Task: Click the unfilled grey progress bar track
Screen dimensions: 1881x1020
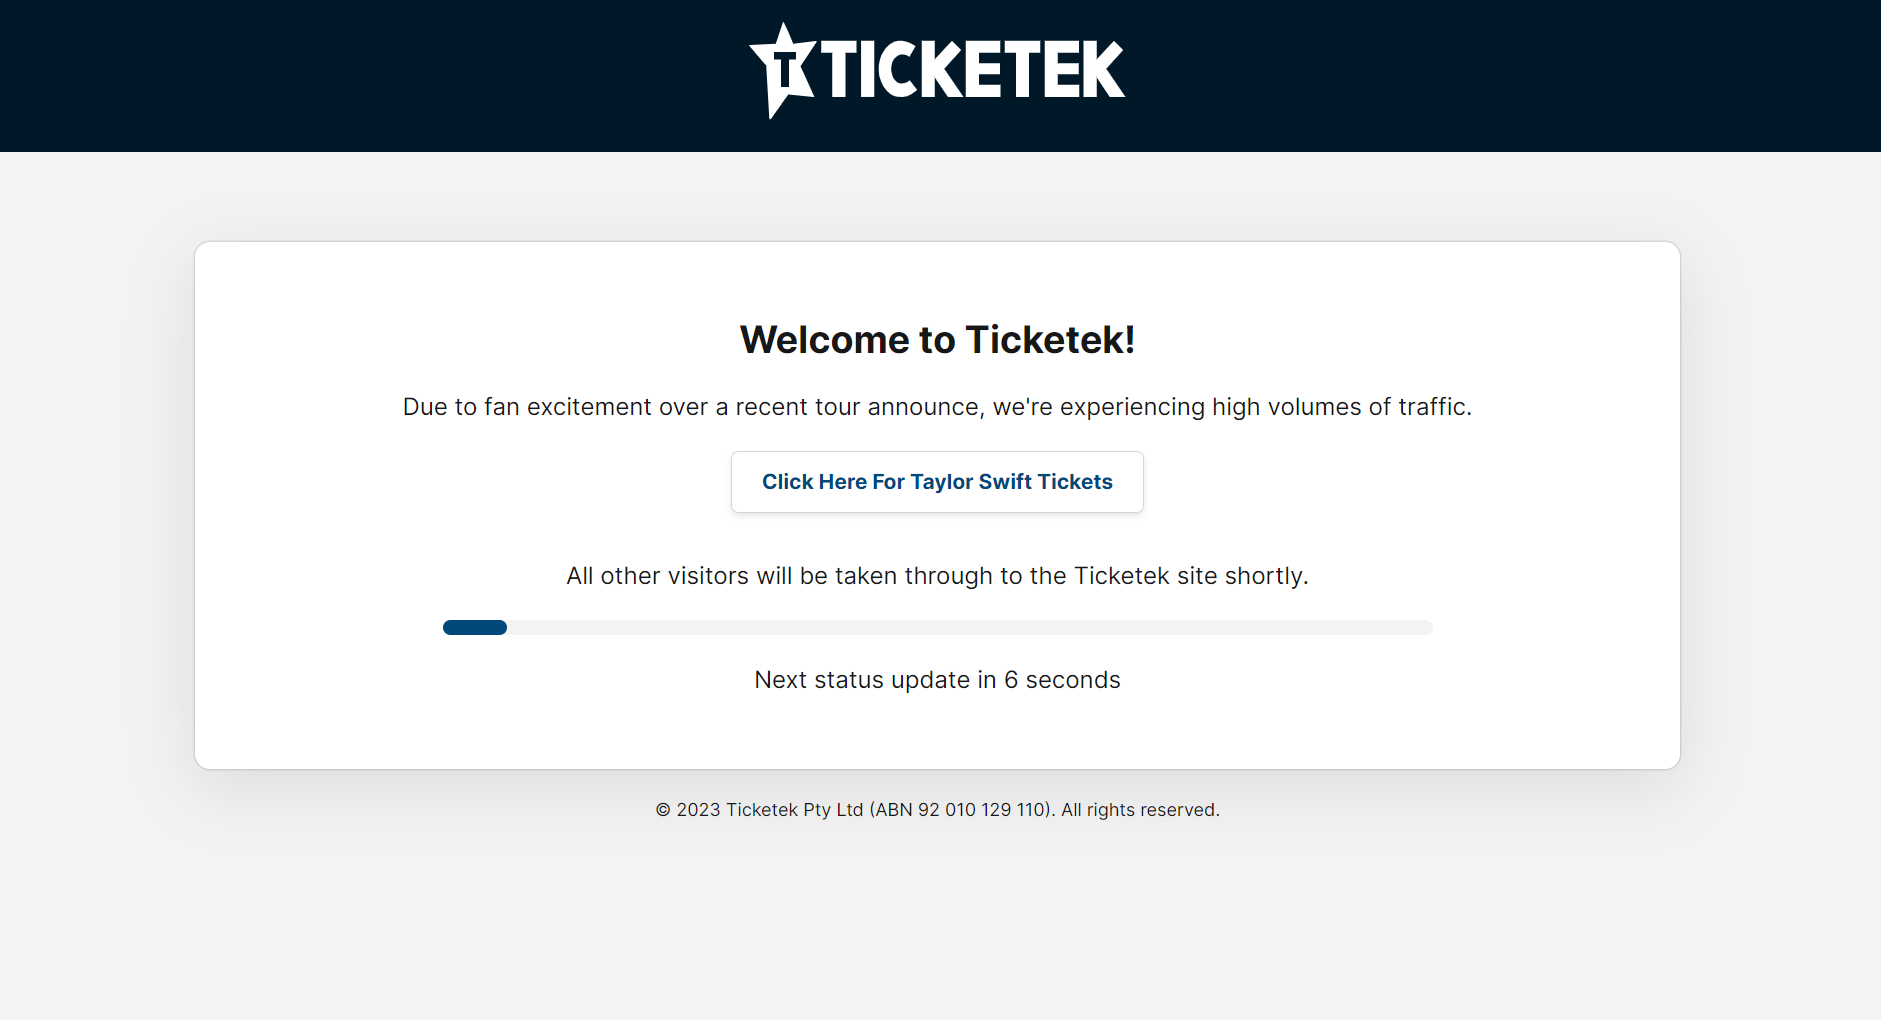Action: click(970, 627)
